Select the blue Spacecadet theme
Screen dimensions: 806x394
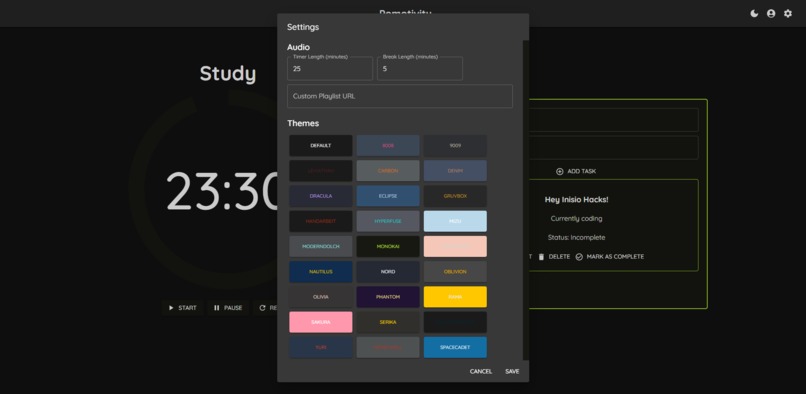(455, 347)
